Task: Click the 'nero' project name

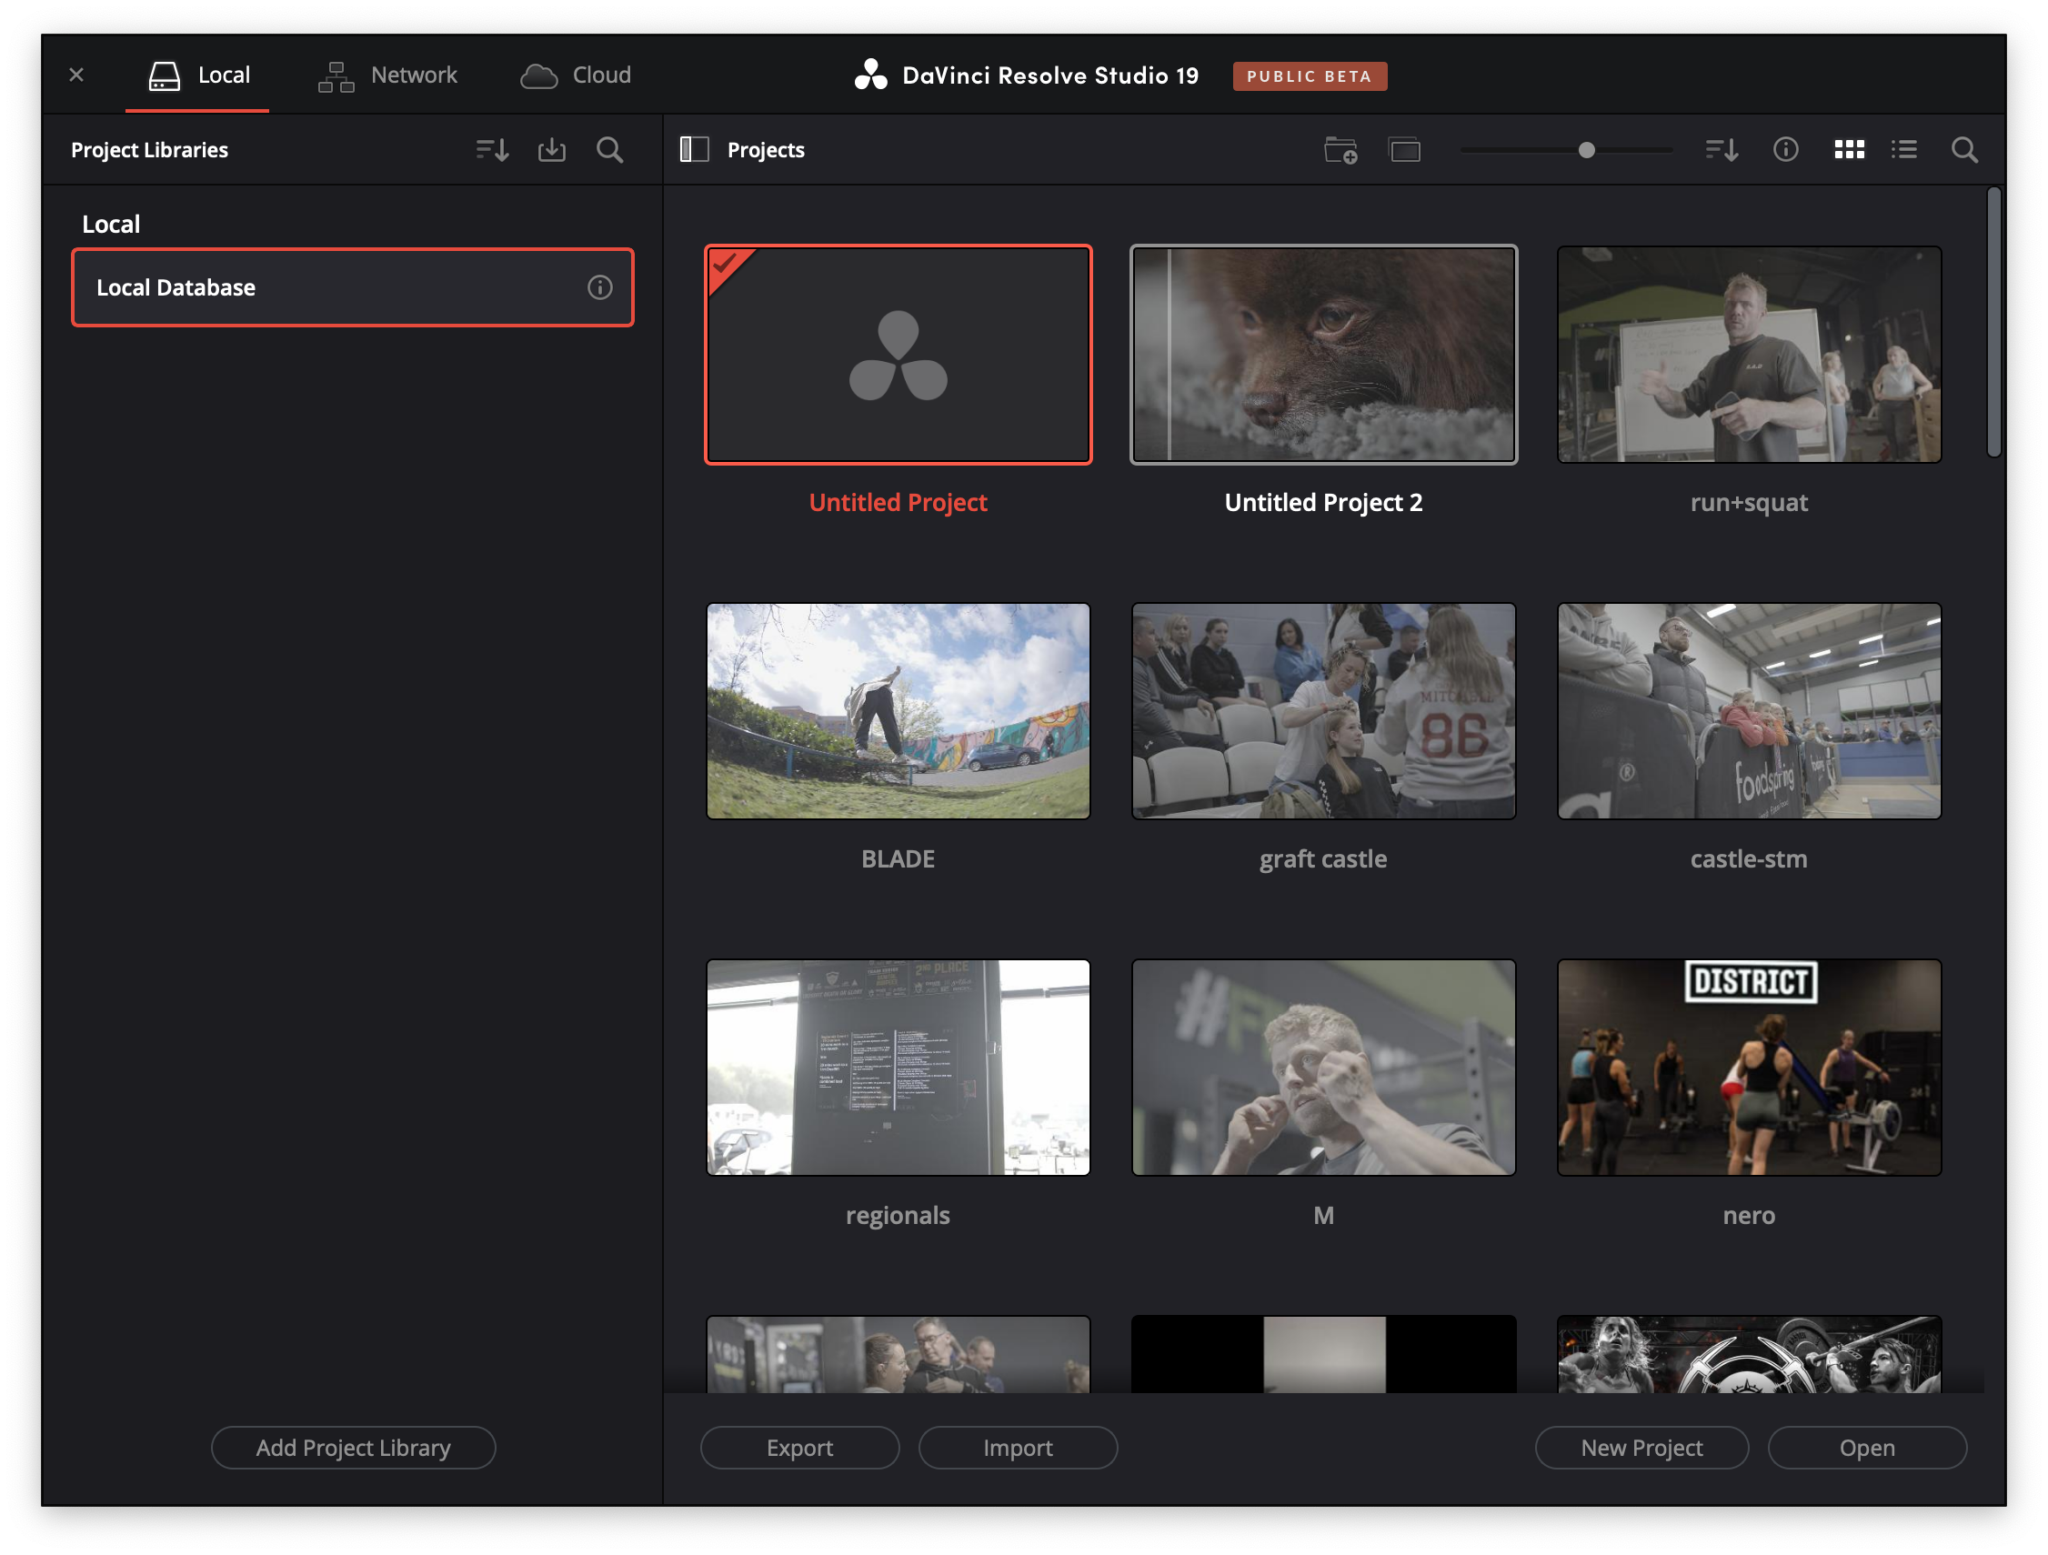Action: coord(1748,1216)
